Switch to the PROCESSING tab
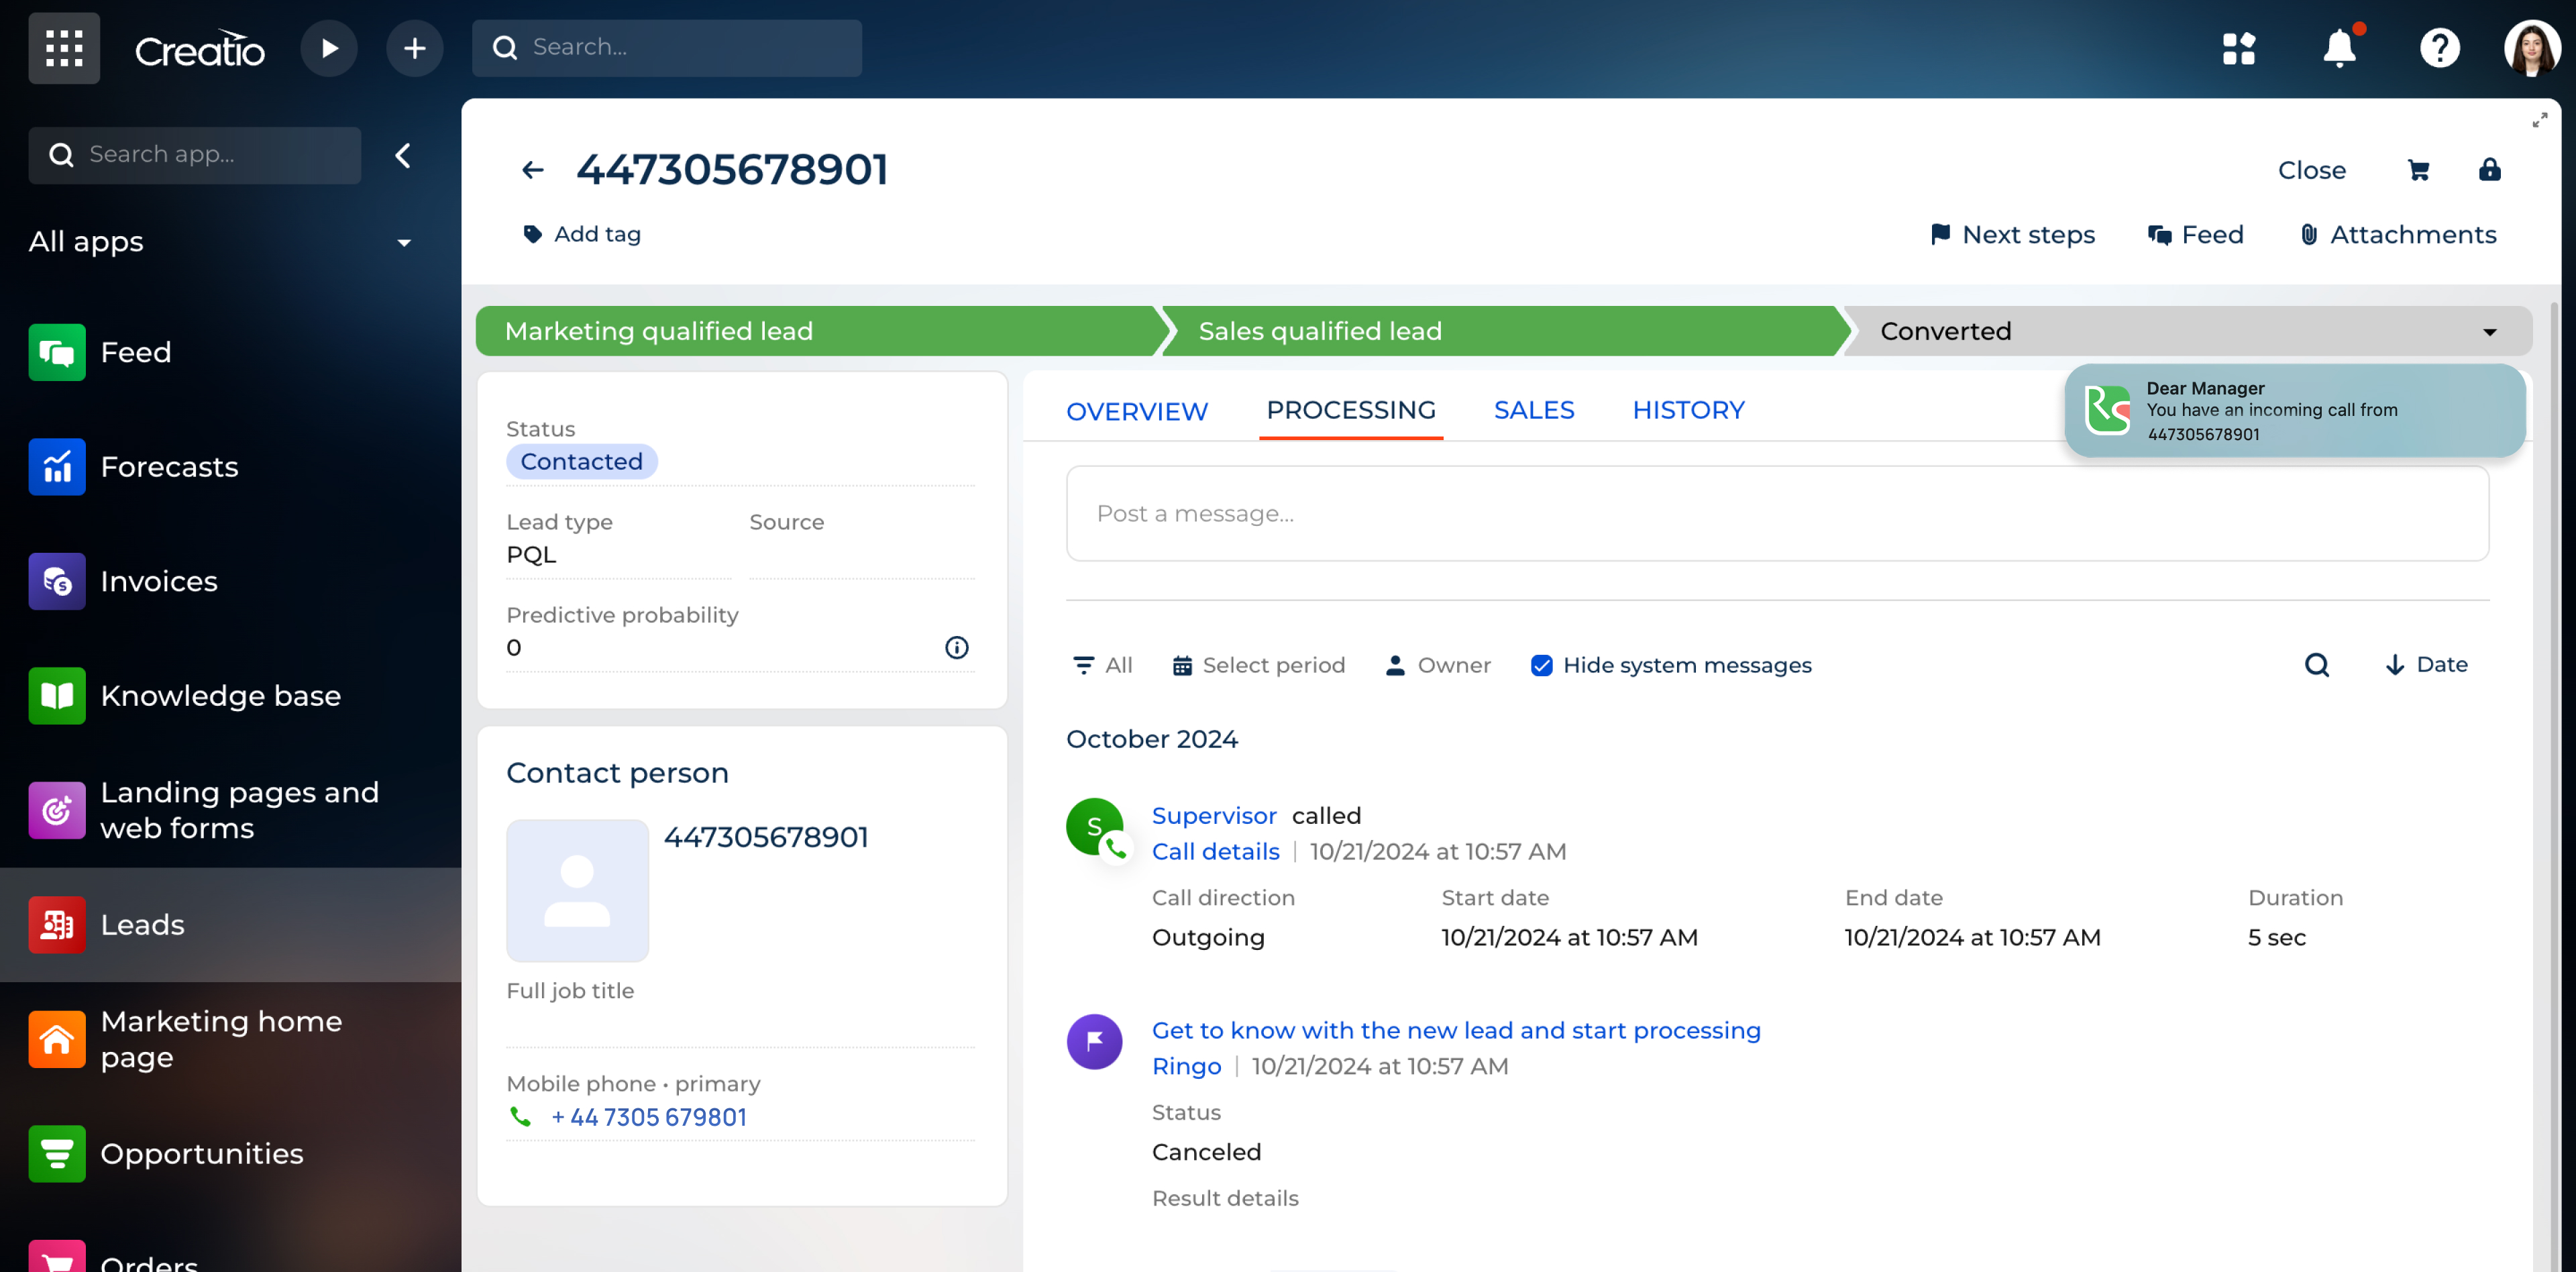 [x=1350, y=410]
